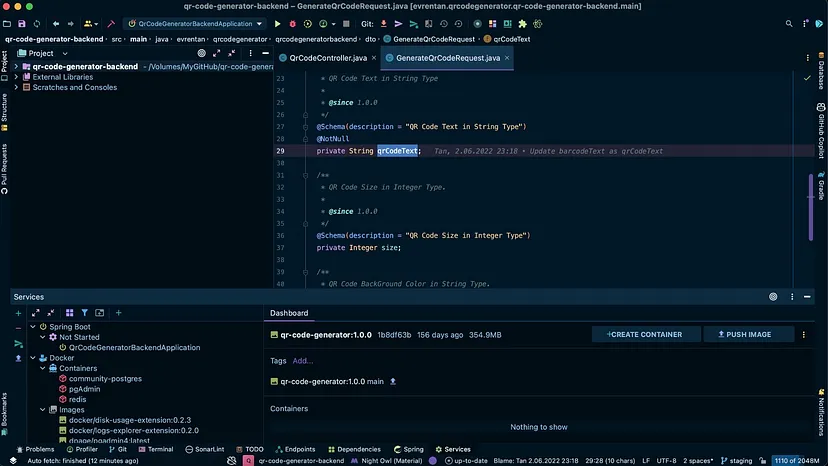828x466 pixels.
Task: Open the Endpoints tool window tab
Action: click(x=295, y=449)
